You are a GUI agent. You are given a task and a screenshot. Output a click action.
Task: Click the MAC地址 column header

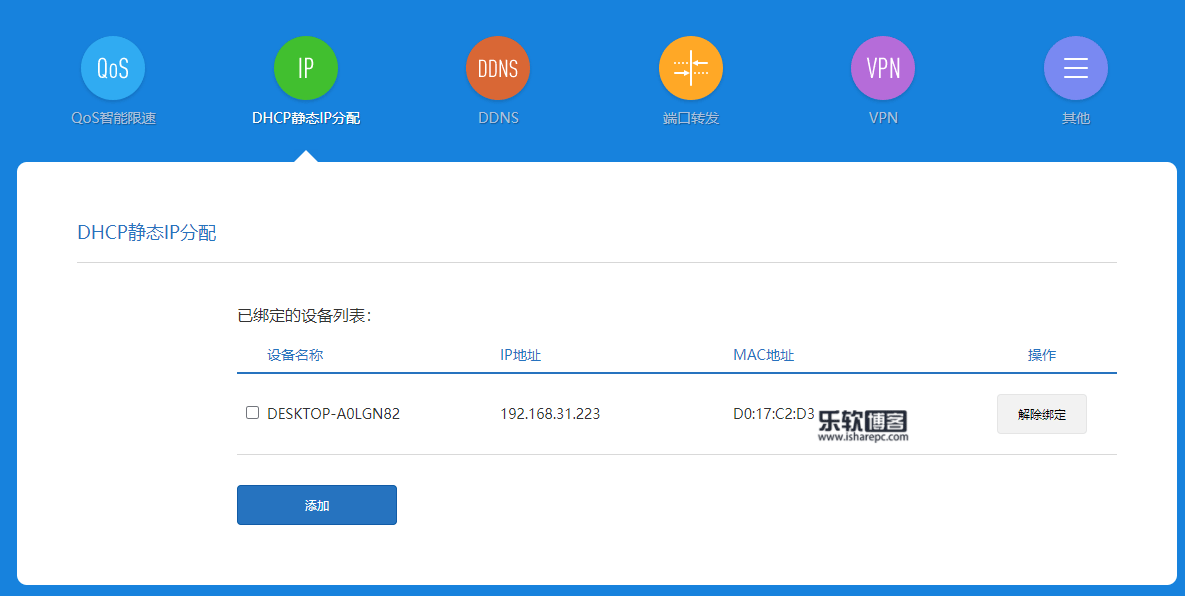(765, 354)
